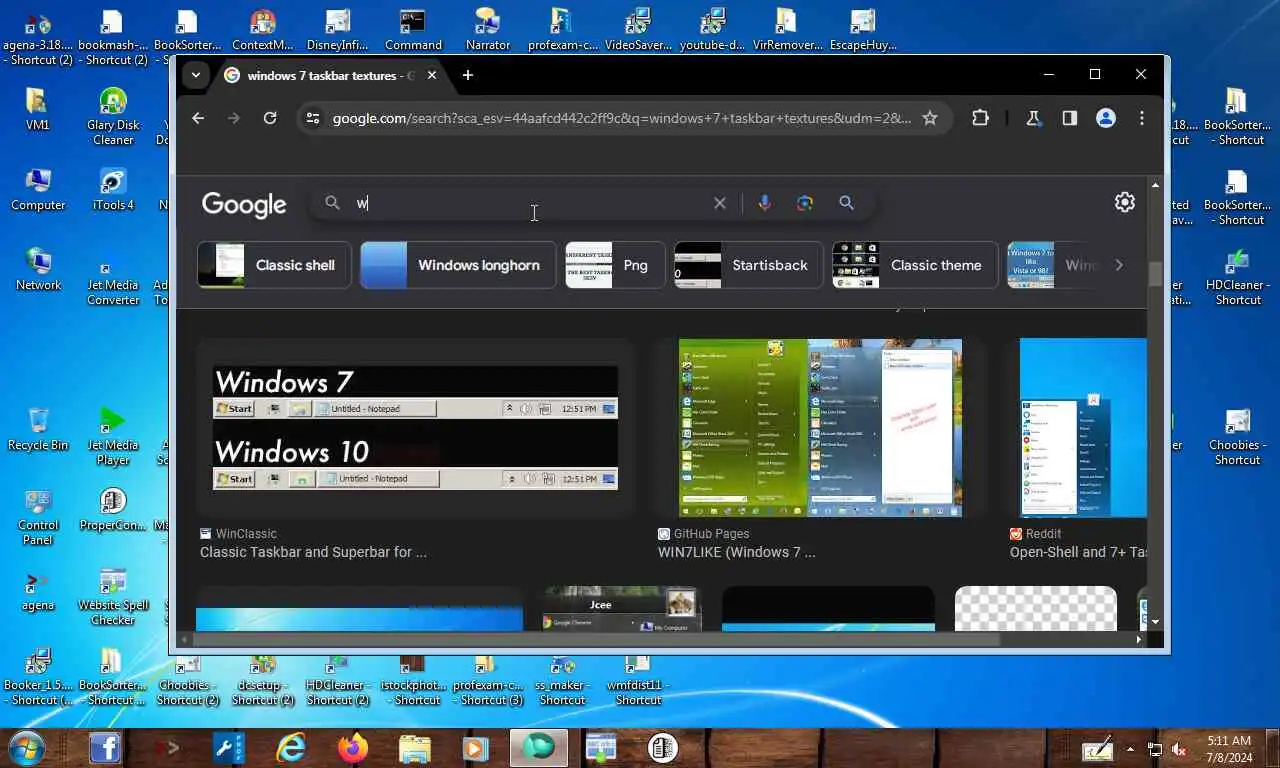Select the Recycle Bin desktop icon
The height and width of the screenshot is (768, 1280).
38,429
